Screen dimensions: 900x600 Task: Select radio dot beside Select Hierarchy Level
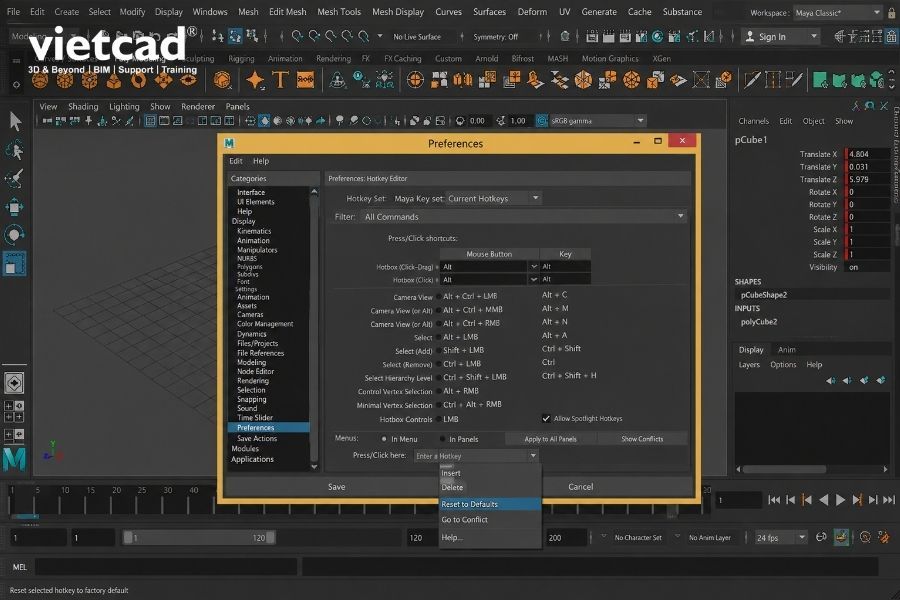(x=439, y=378)
